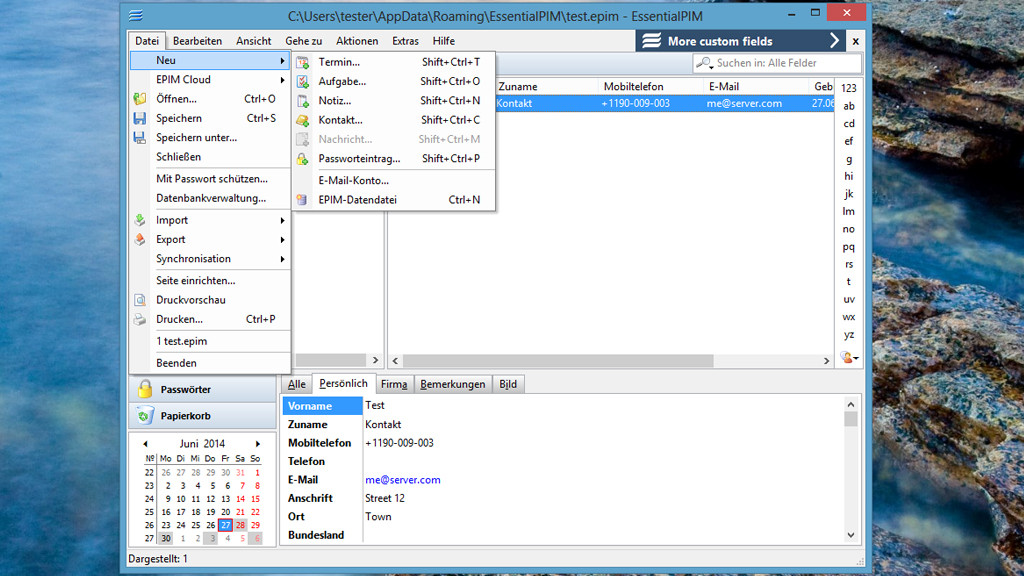The width and height of the screenshot is (1024, 576).
Task: Open the Bearbeiten menu
Action: (197, 41)
